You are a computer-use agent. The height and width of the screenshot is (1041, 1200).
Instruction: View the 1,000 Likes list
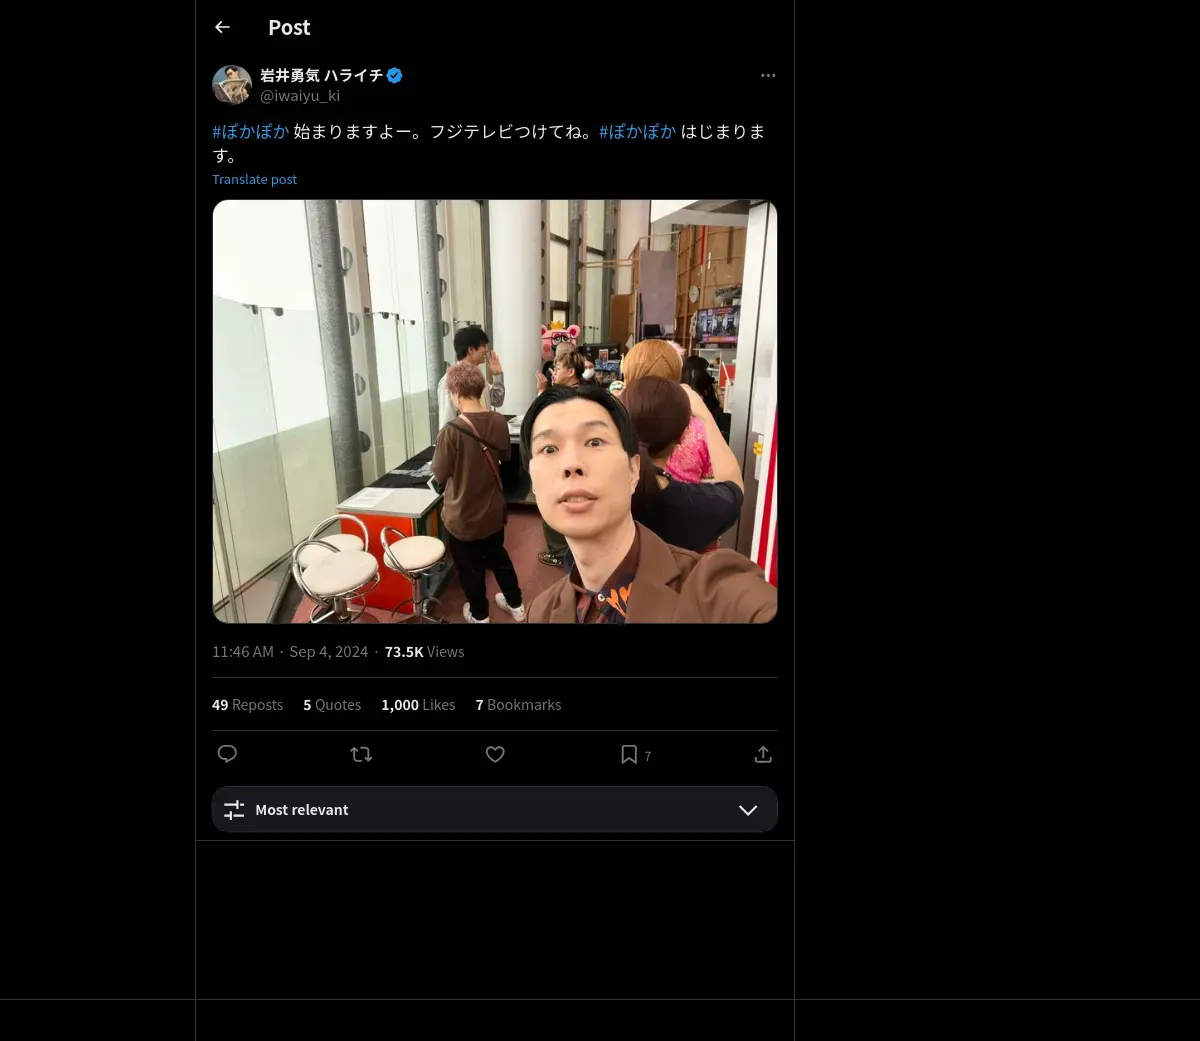click(x=418, y=705)
